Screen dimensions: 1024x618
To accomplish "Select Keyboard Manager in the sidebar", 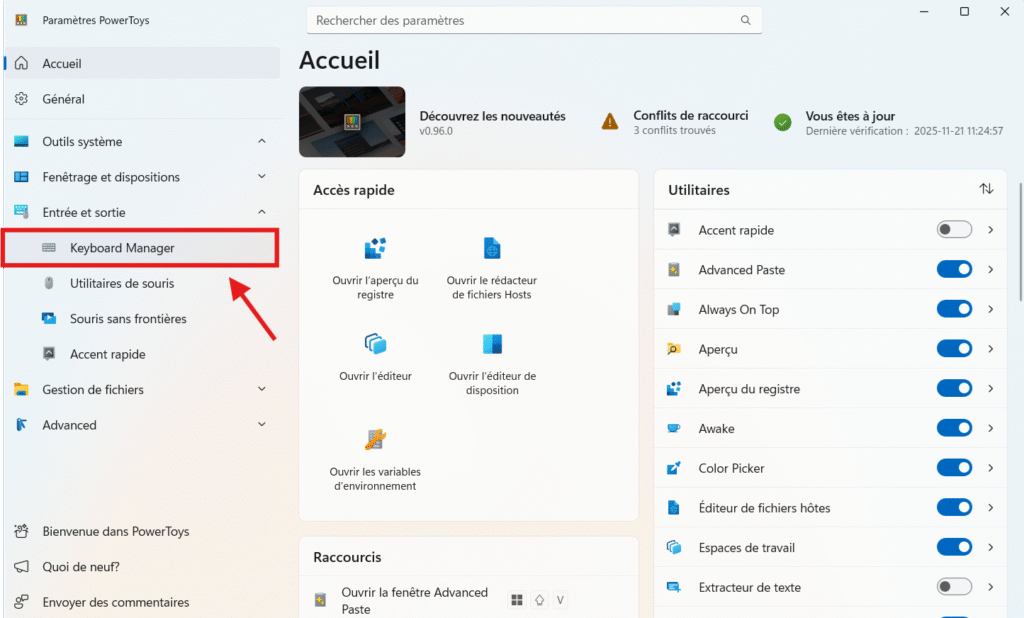I will tap(122, 248).
